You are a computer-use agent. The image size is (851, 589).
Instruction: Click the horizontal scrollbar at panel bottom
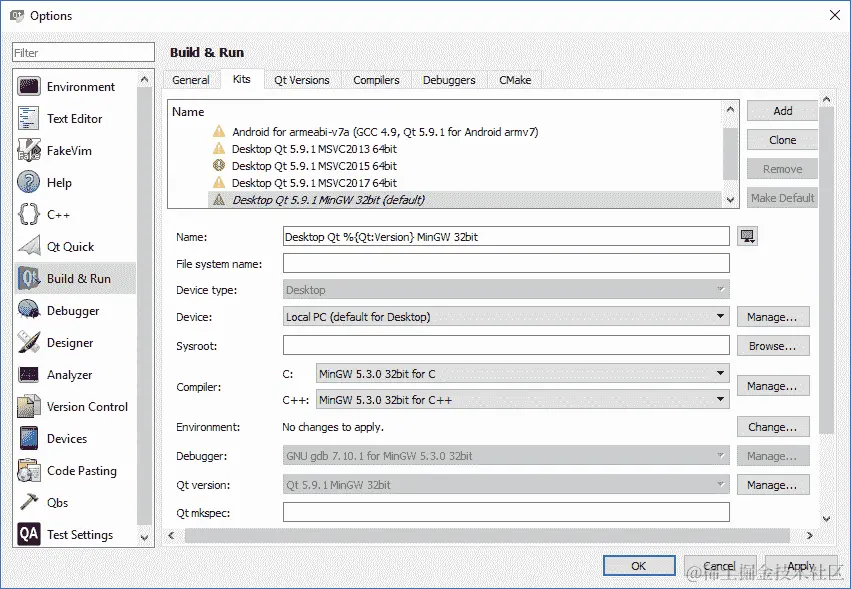pyautogui.click(x=487, y=536)
